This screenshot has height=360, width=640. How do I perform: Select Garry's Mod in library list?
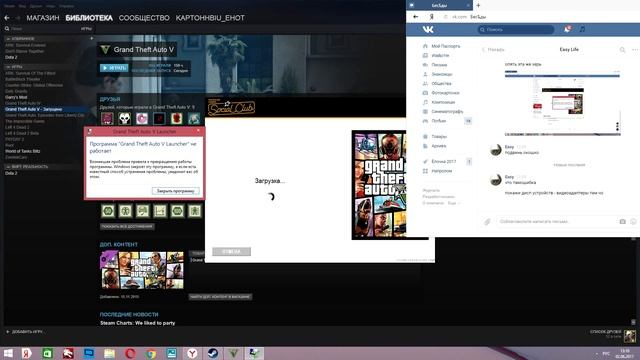(16, 97)
